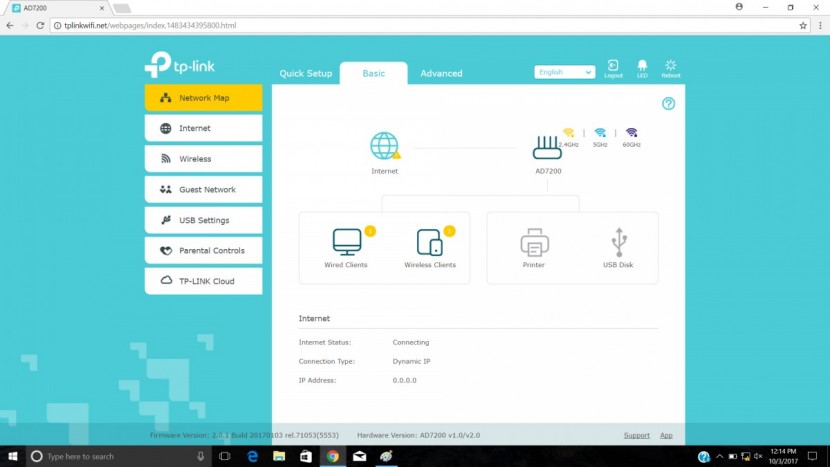
Task: Switch to the Basic tab
Action: (x=374, y=74)
